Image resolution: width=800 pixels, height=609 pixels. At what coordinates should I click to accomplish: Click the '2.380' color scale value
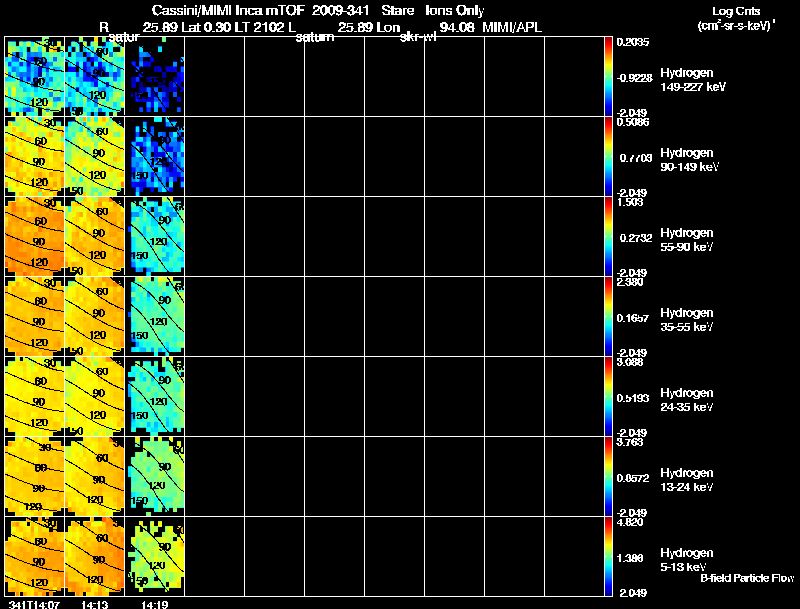(x=630, y=282)
